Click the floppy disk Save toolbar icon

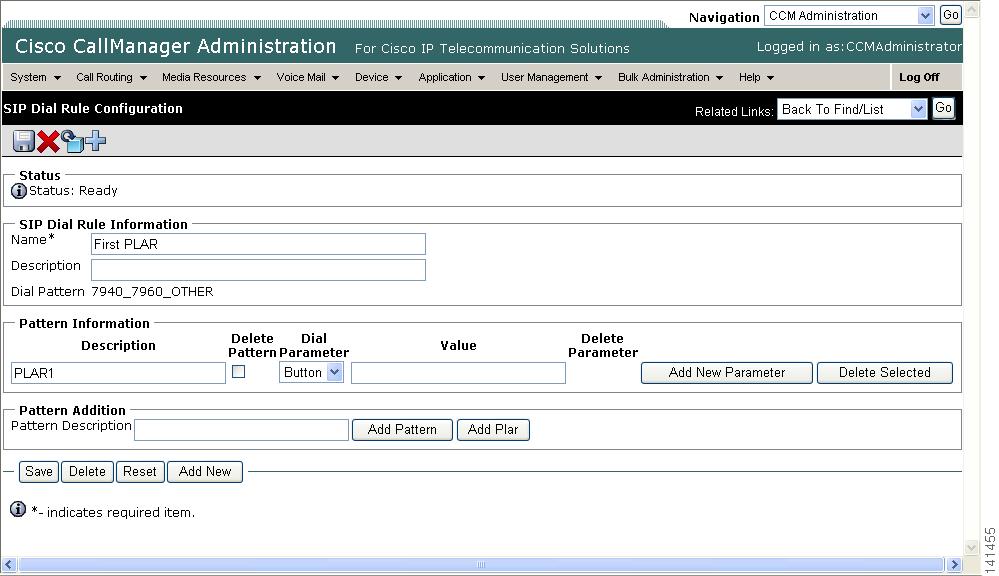tap(24, 141)
